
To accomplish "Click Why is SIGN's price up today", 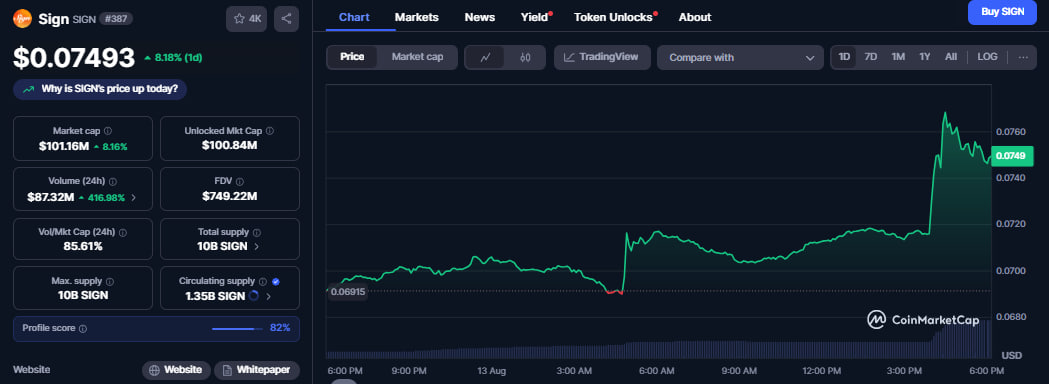I will pos(100,89).
